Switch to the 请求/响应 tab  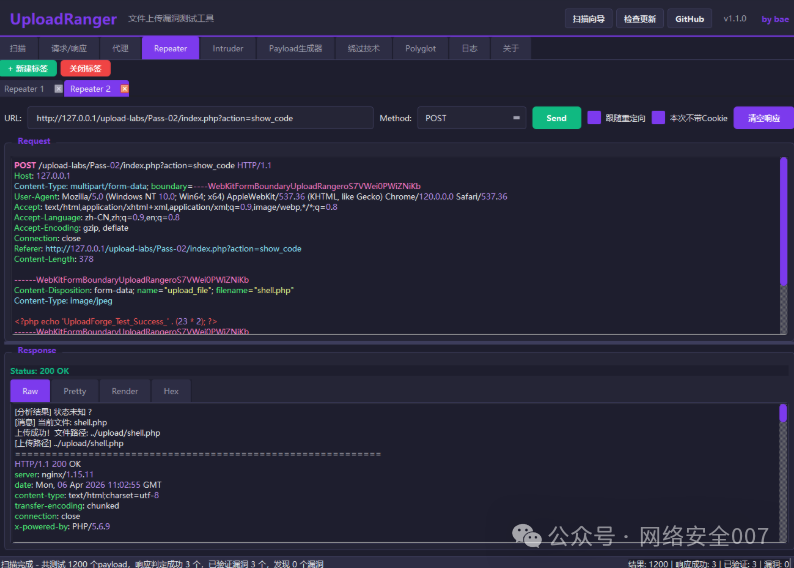point(69,48)
